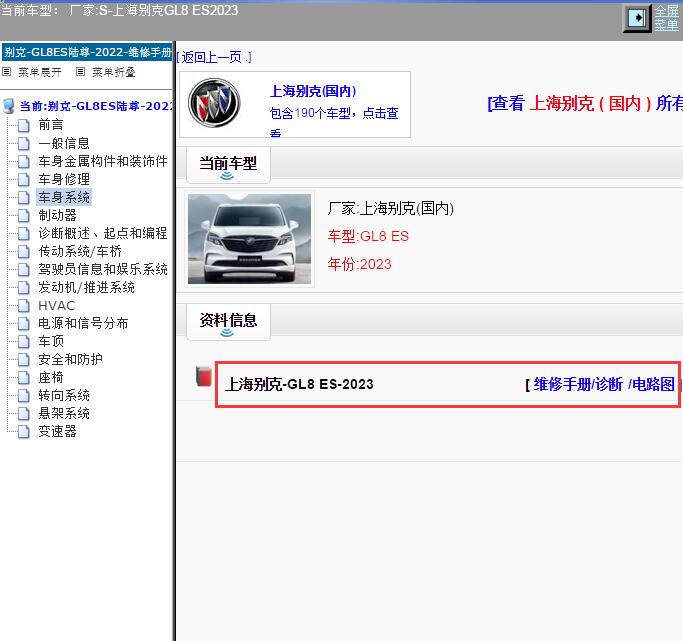The image size is (683, 641).
Task: Click the 年份:2023 year text
Action: [x=360, y=264]
